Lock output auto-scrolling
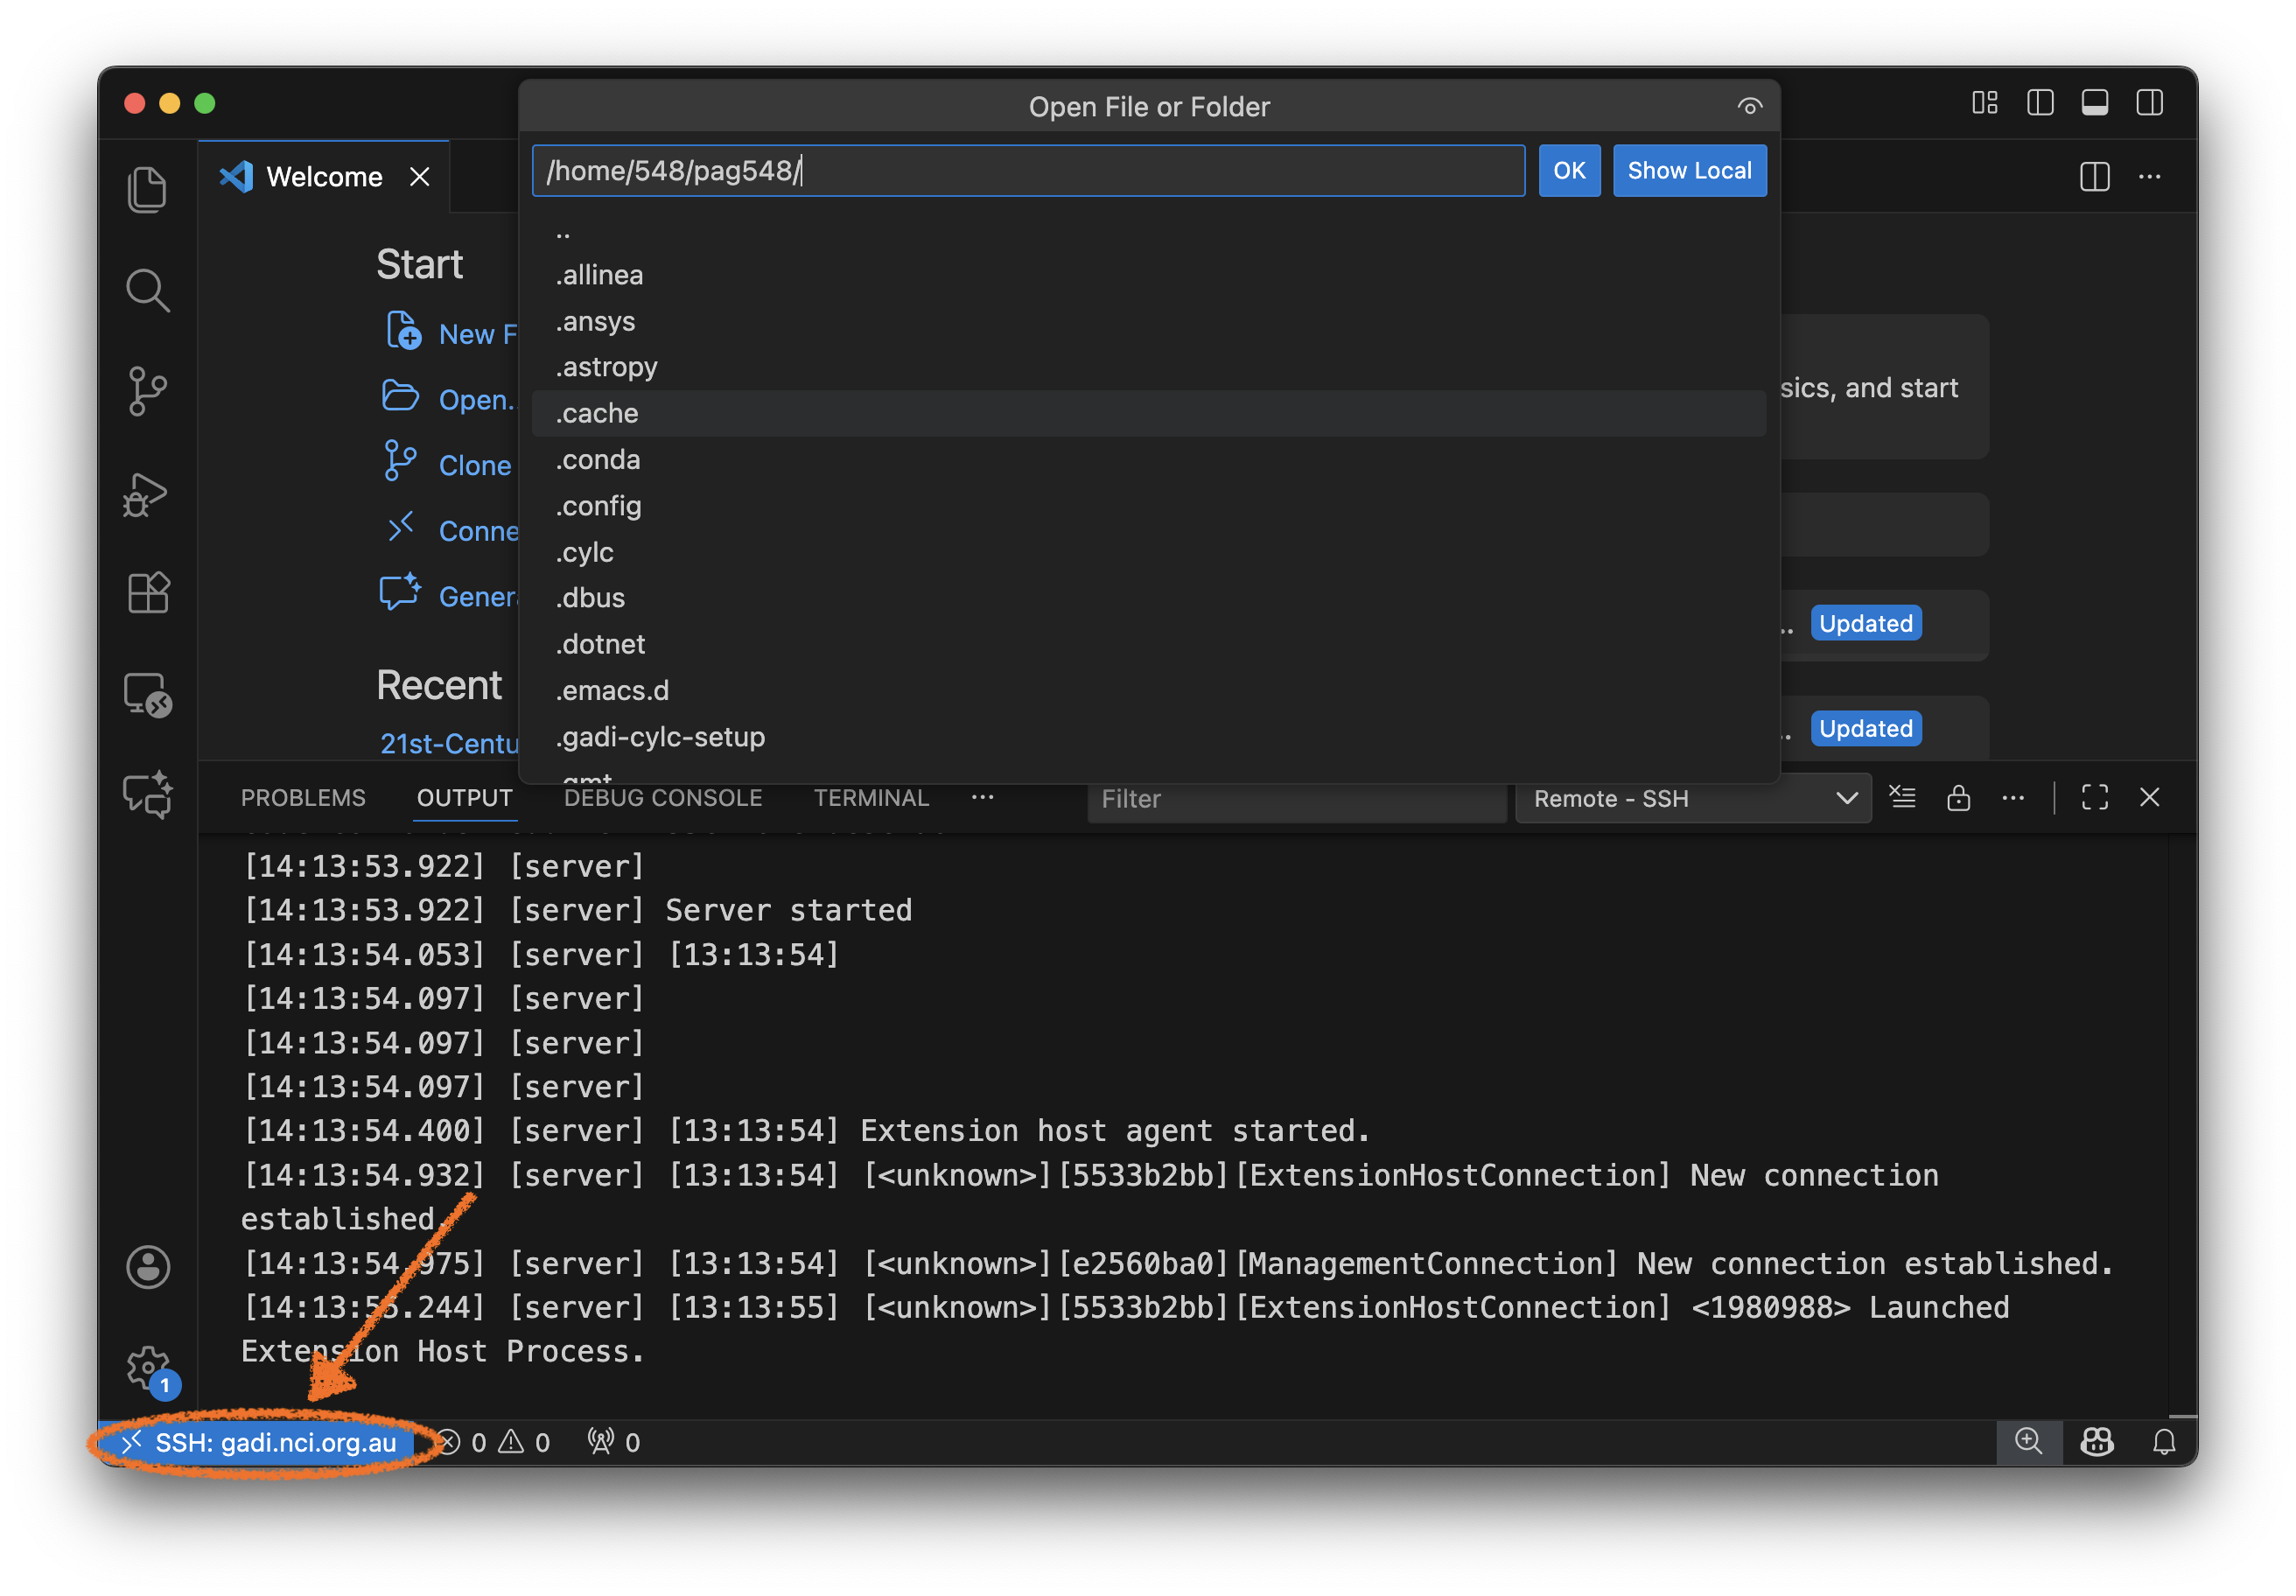The width and height of the screenshot is (2296, 1596). pos(1959,798)
